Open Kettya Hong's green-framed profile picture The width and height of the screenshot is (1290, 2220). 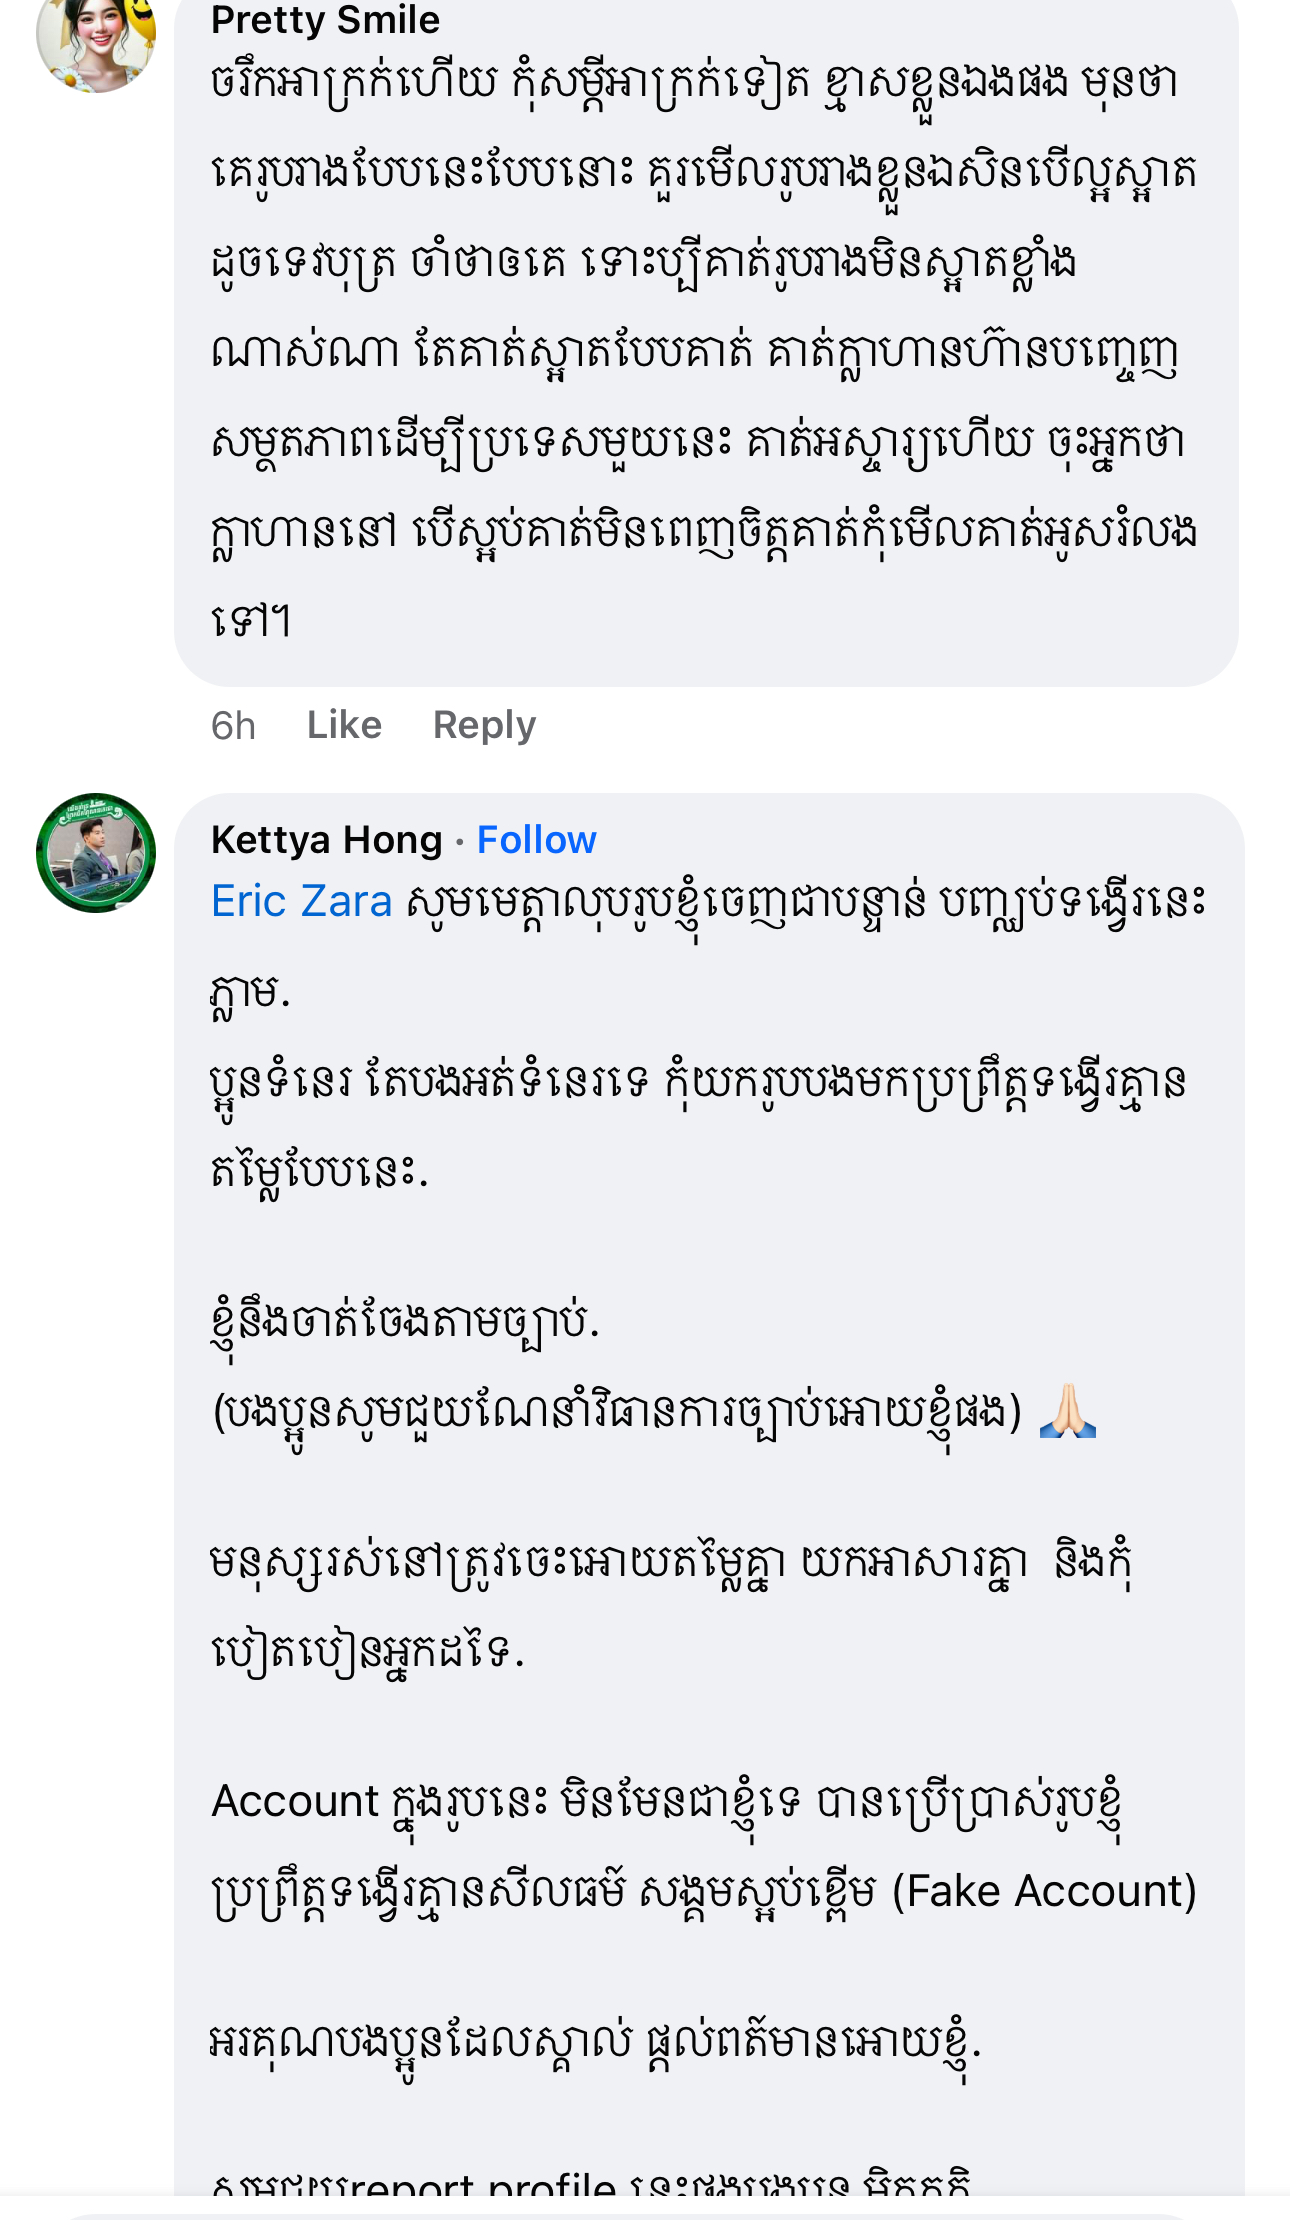tap(96, 853)
